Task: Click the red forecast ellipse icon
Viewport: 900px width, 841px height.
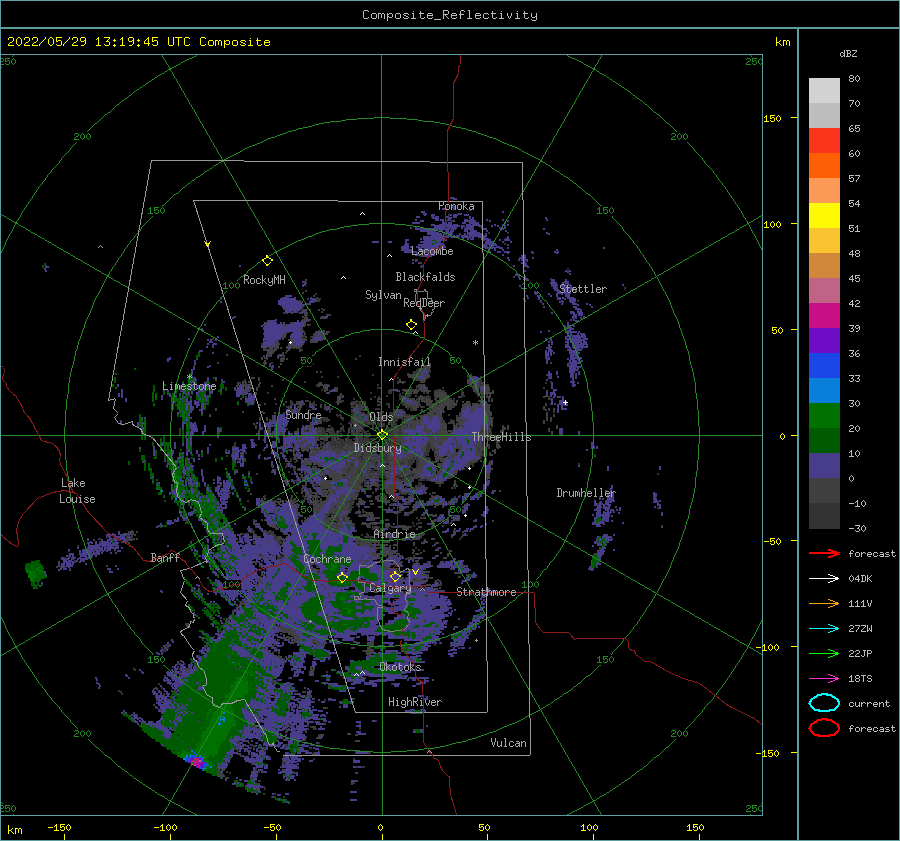Action: coord(824,728)
